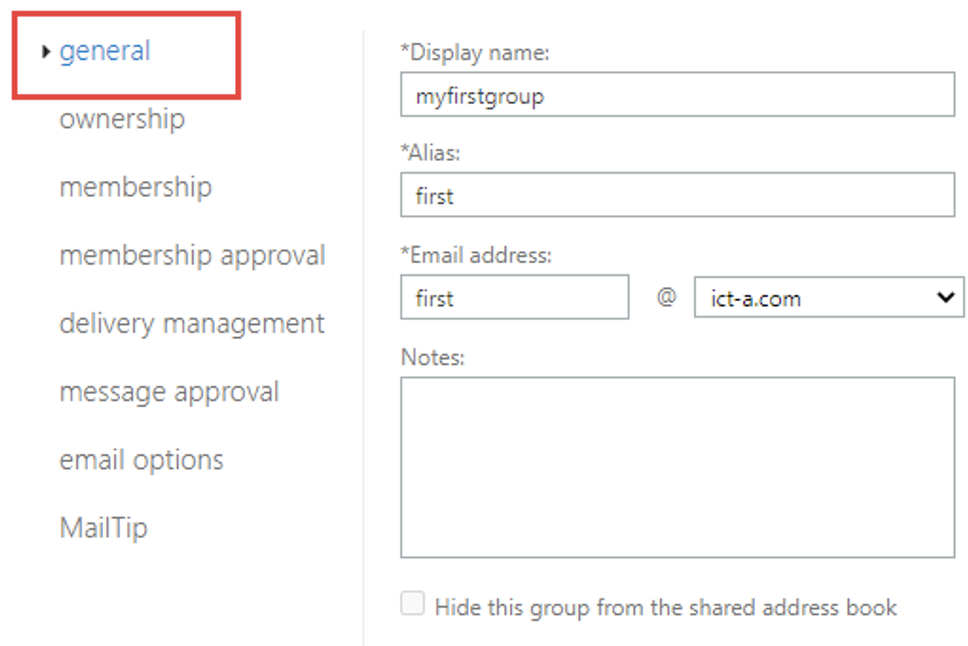Click the '*Email address:' label
This screenshot has width=968, height=646.
pos(475,255)
